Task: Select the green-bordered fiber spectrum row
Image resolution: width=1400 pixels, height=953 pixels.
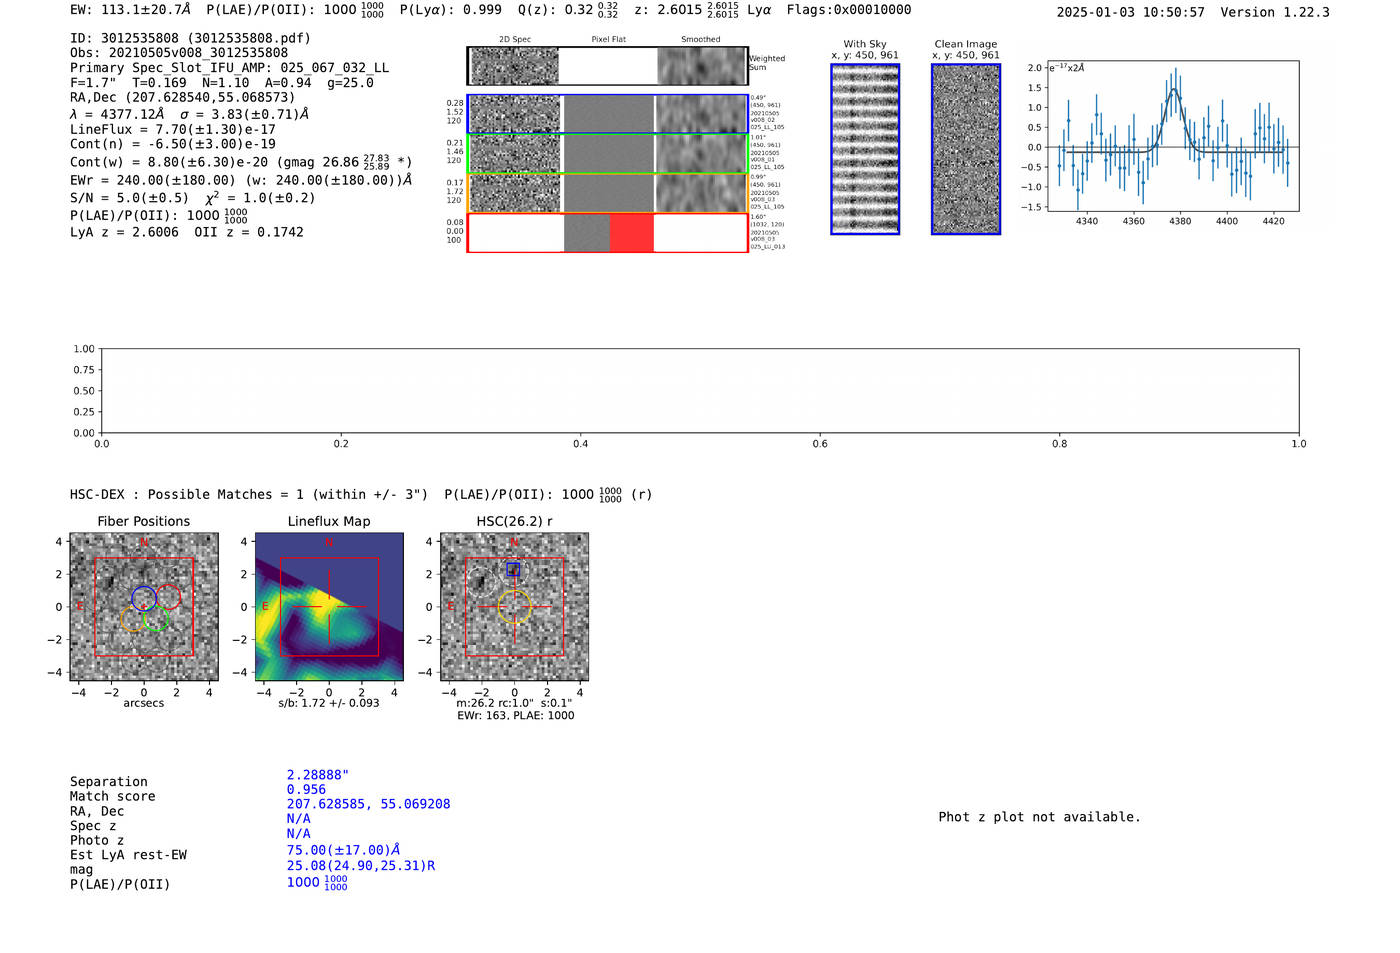Action: pyautogui.click(x=608, y=154)
